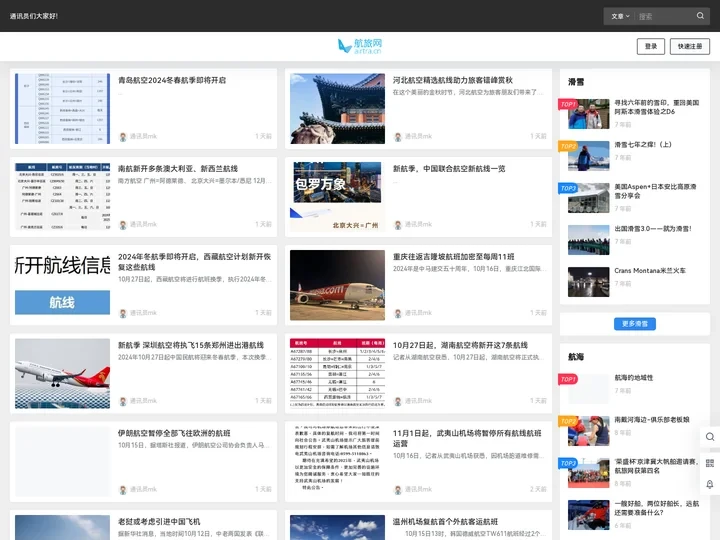Viewport: 720px width, 540px height.
Task: Click author avatar on 中国联合航空 article
Action: (398, 225)
